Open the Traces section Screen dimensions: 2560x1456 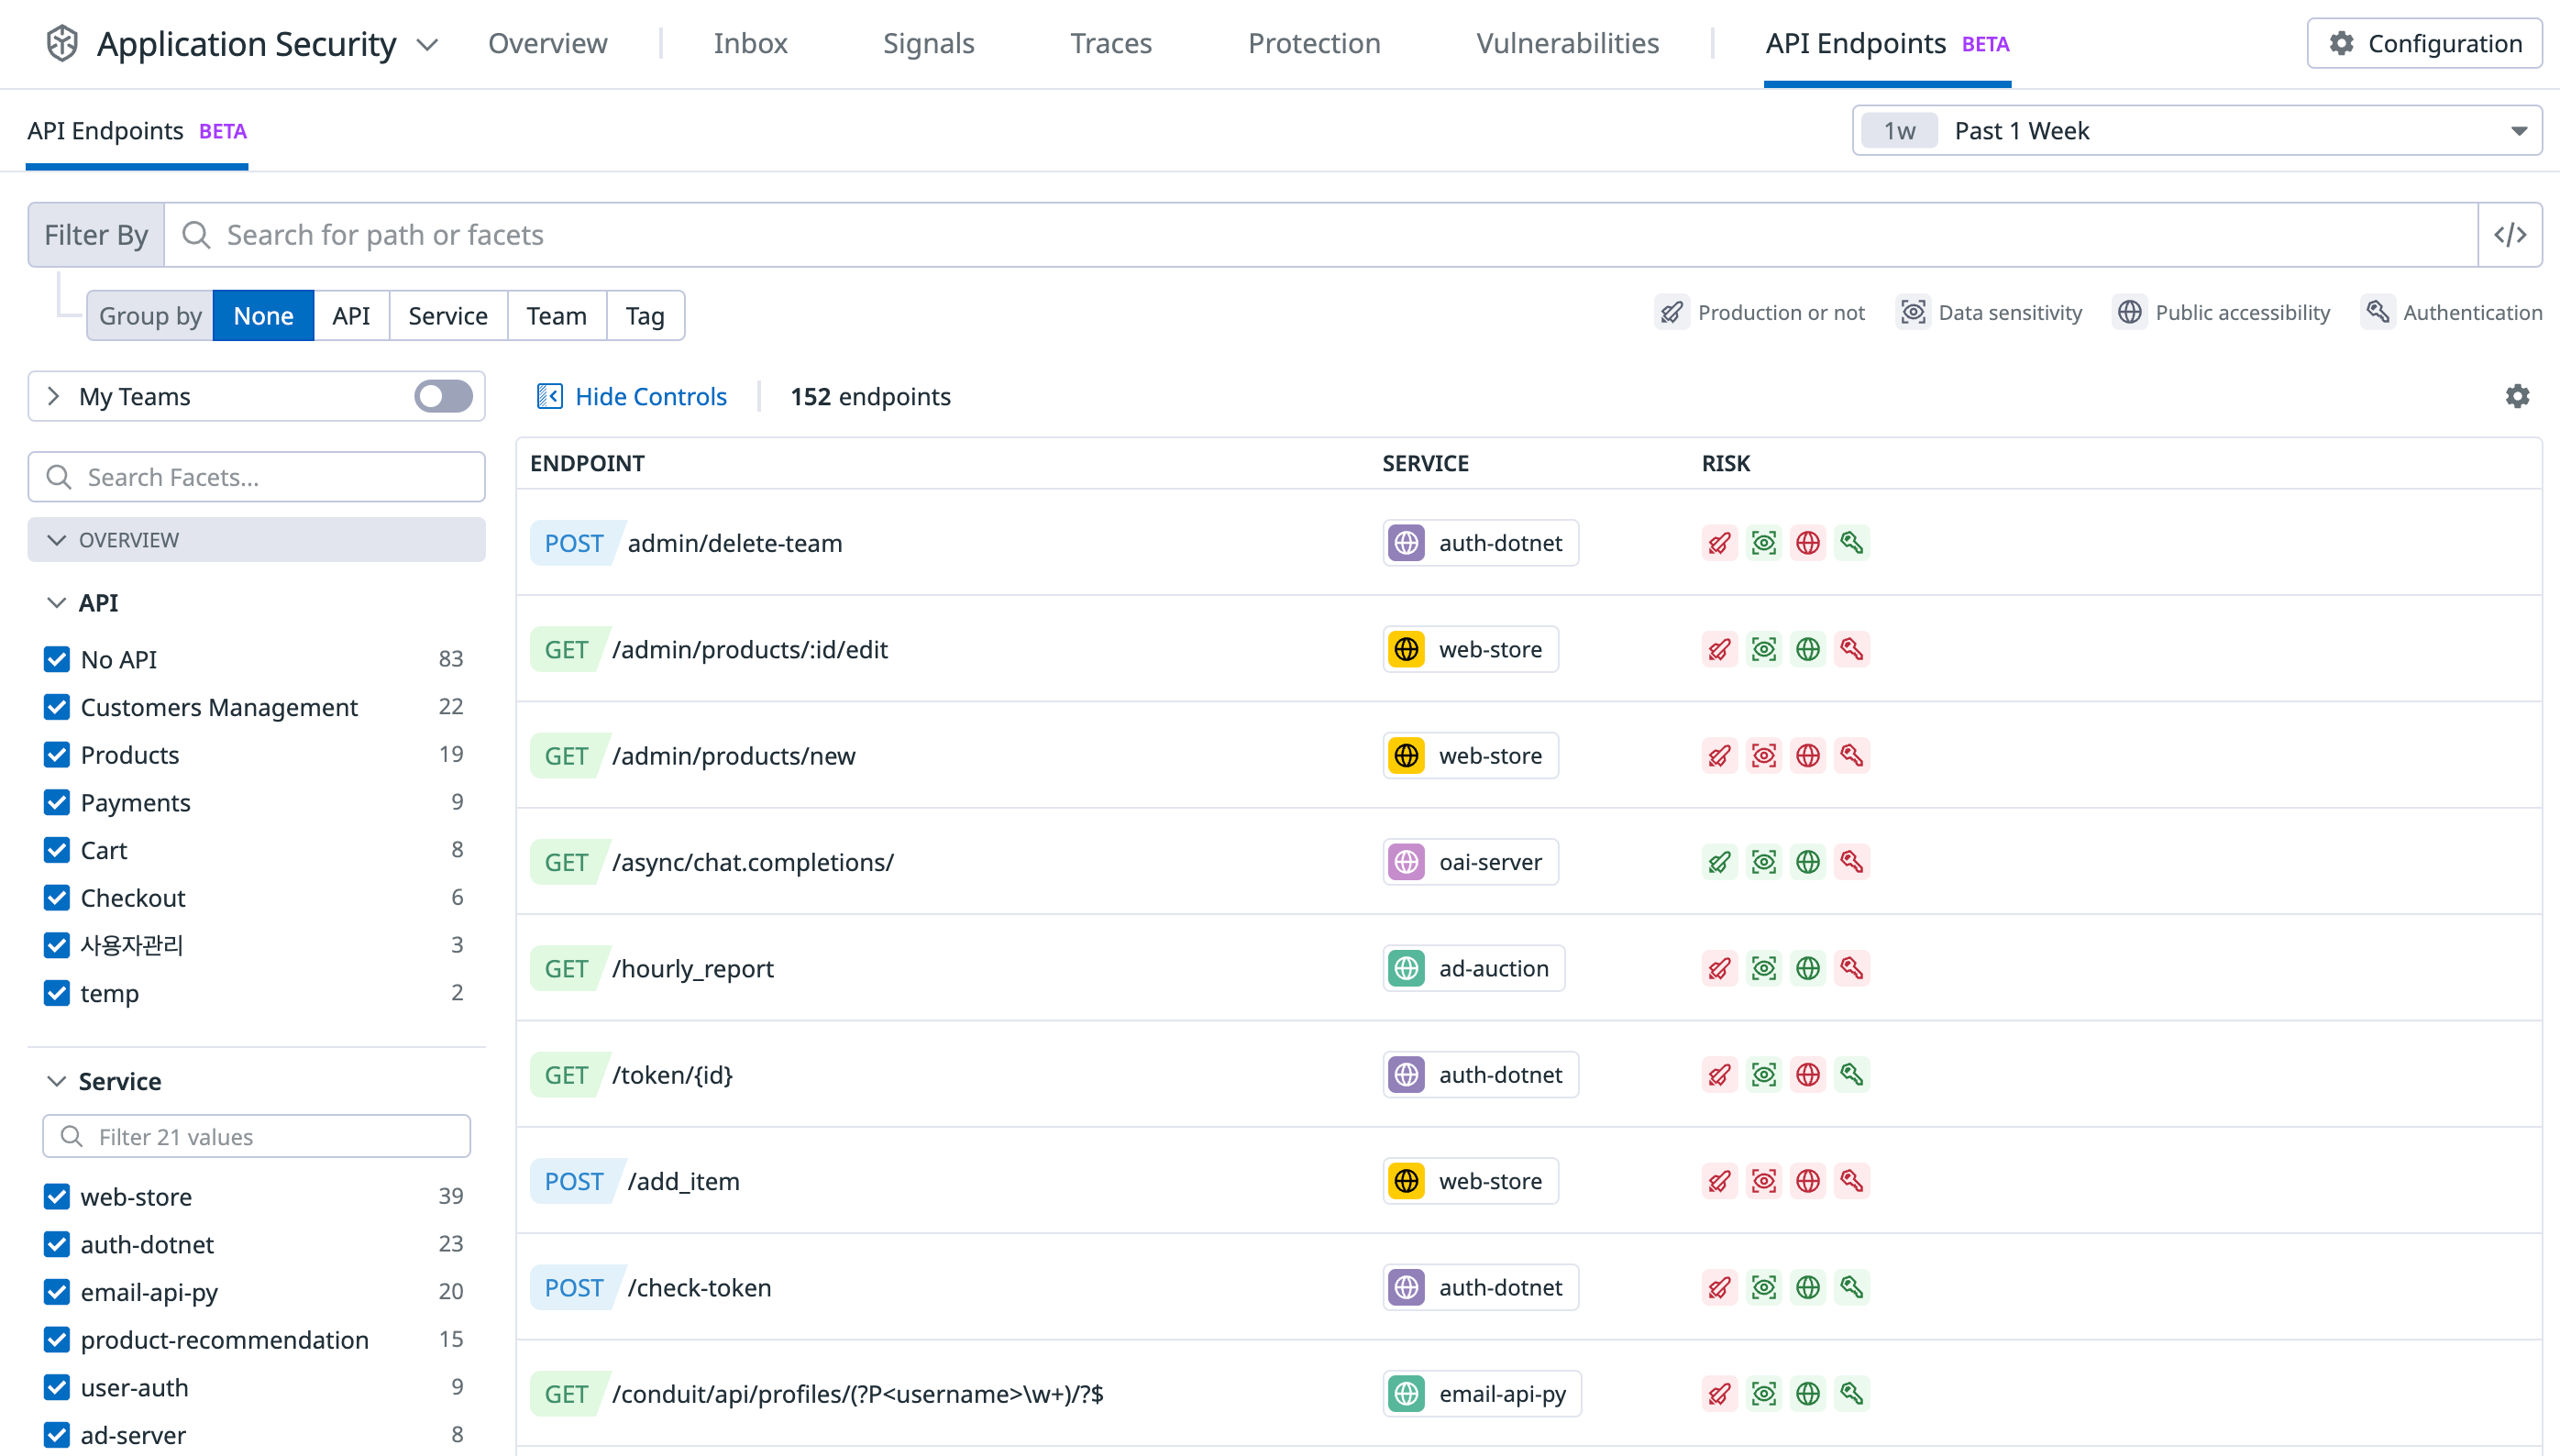click(x=1110, y=43)
